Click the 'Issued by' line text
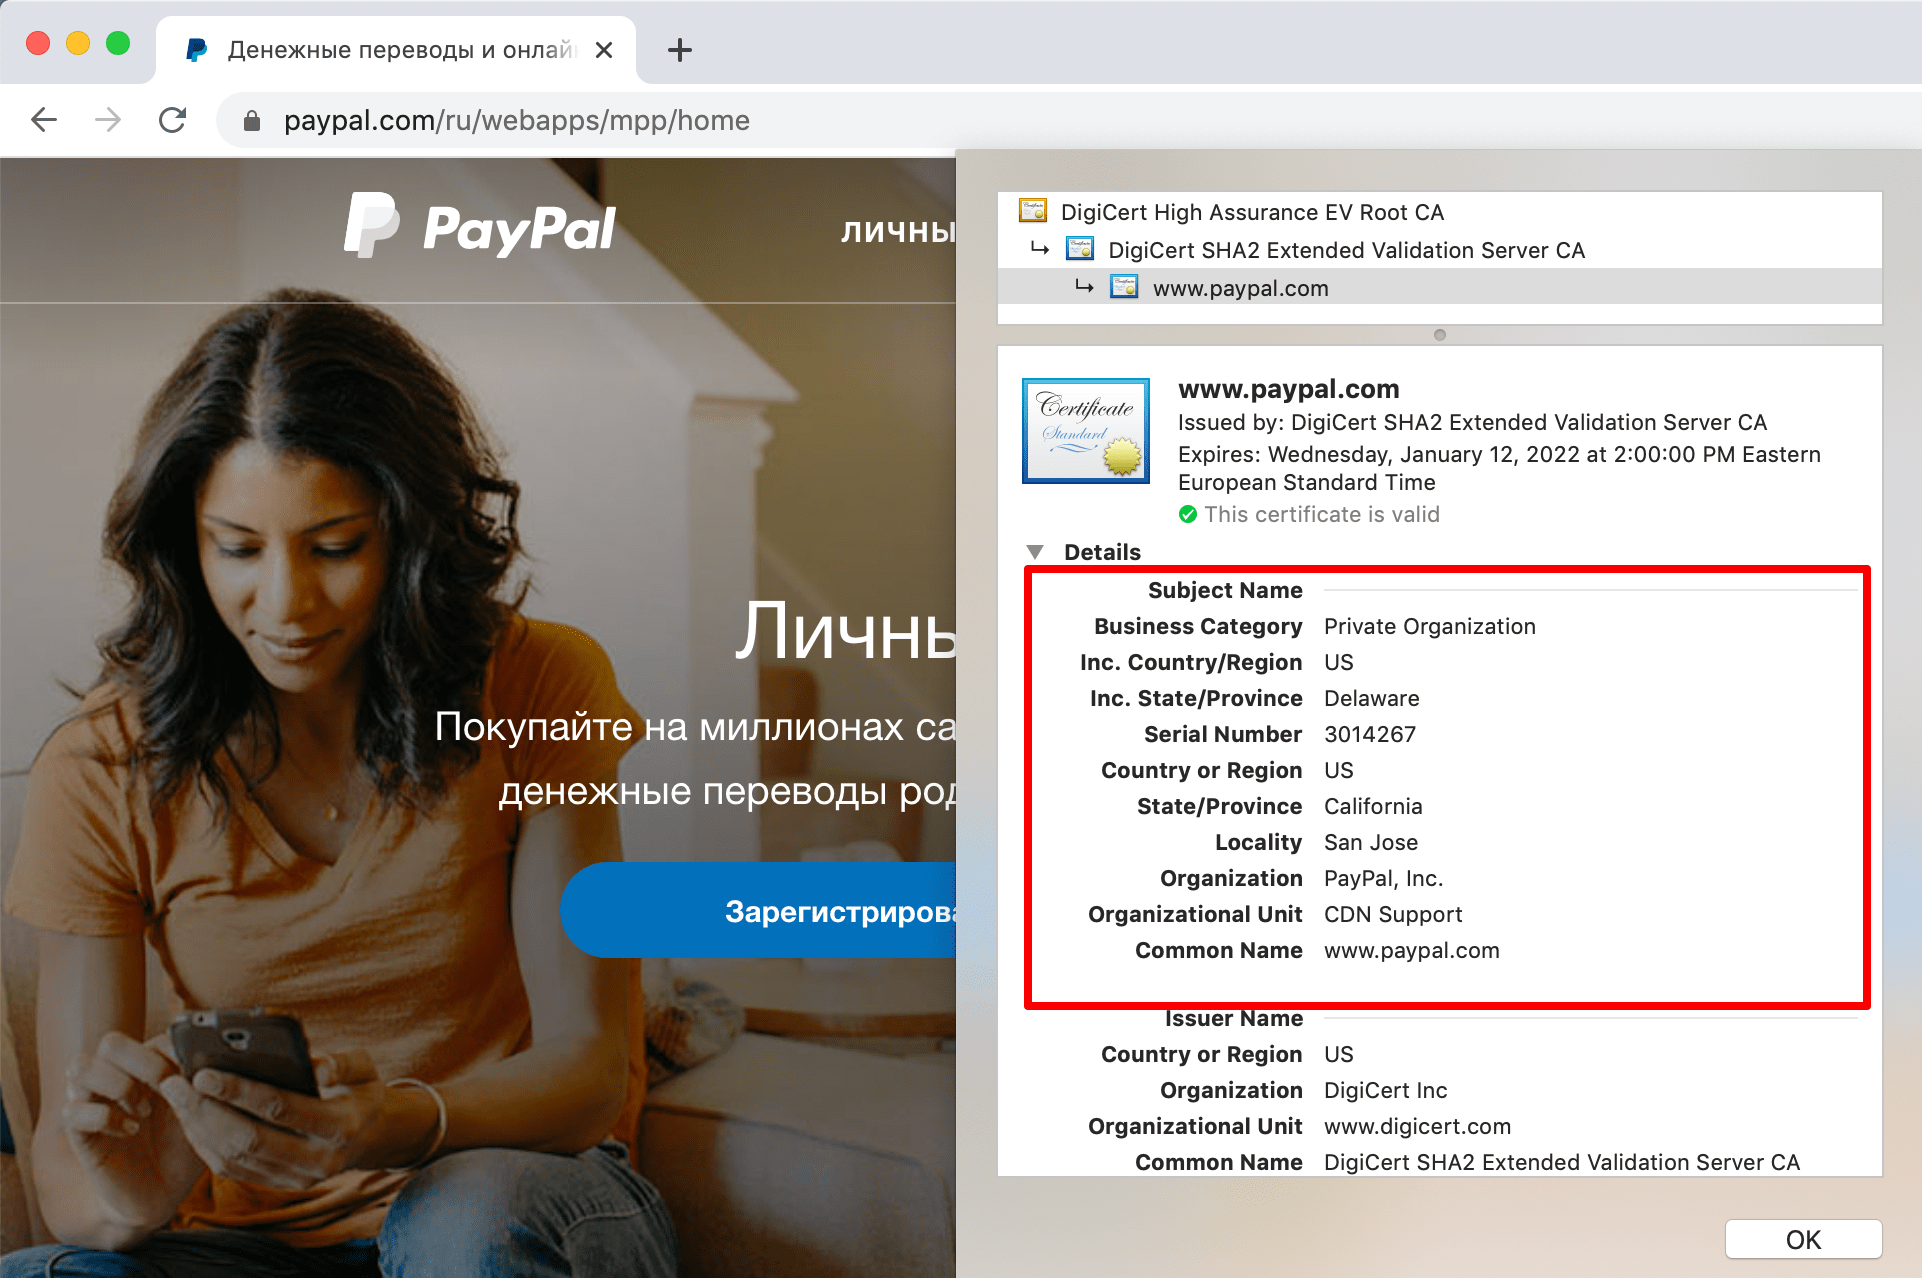The height and width of the screenshot is (1278, 1922). 1472,422
